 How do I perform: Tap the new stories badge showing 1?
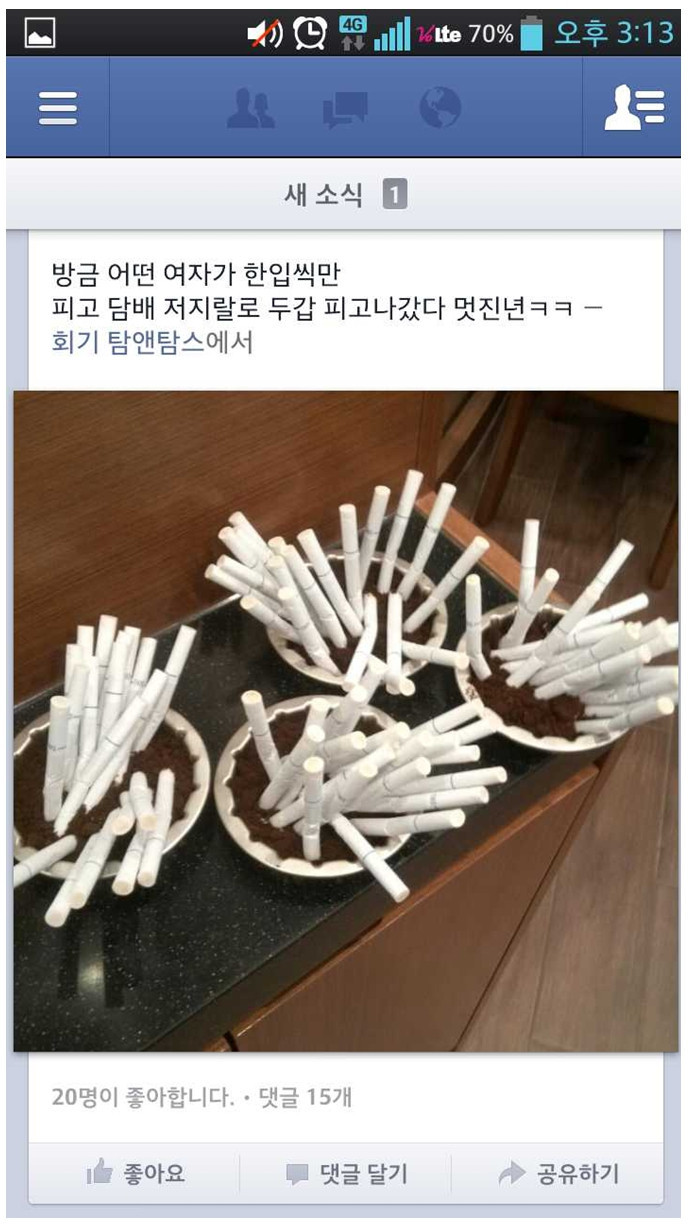click(395, 195)
